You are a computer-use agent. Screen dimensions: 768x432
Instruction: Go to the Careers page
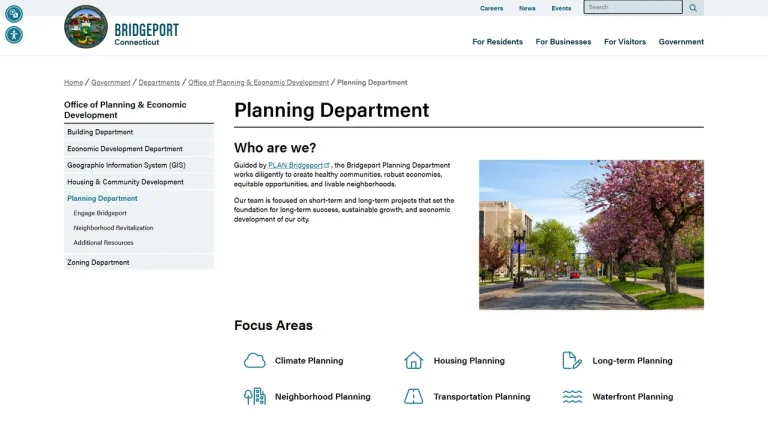[x=491, y=8]
